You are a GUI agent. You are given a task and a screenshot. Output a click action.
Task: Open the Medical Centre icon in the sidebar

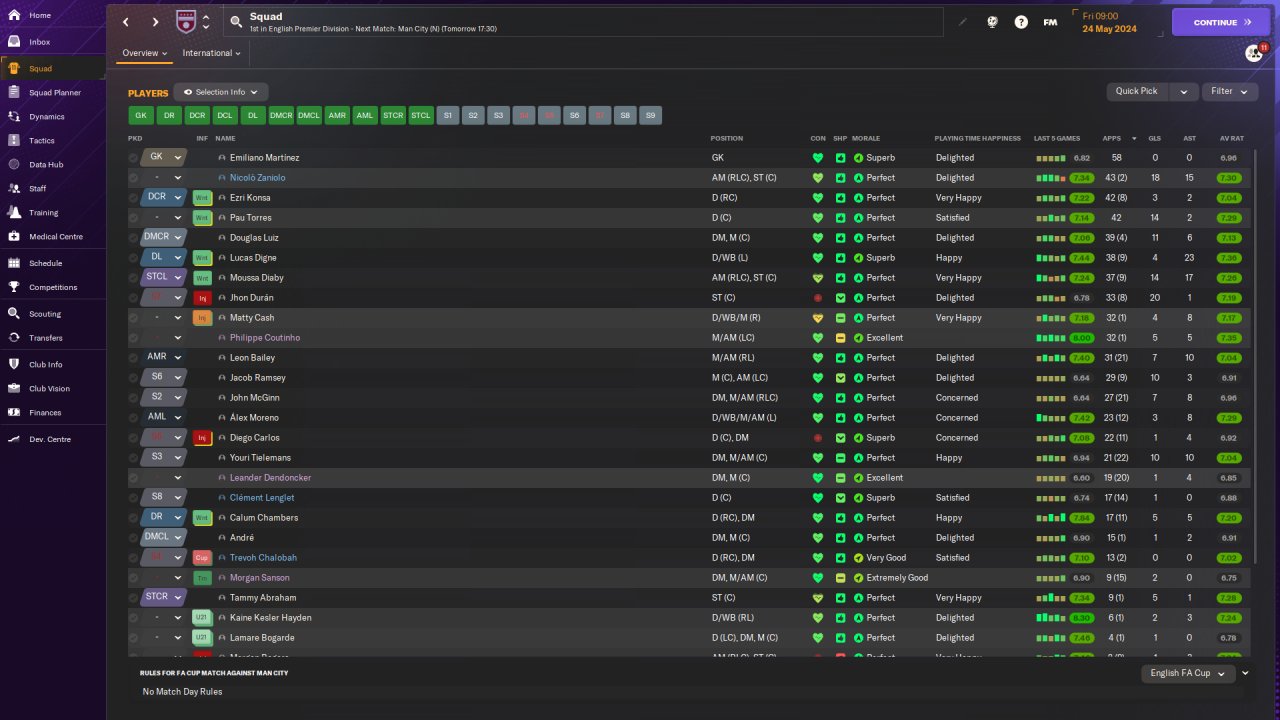click(14, 237)
